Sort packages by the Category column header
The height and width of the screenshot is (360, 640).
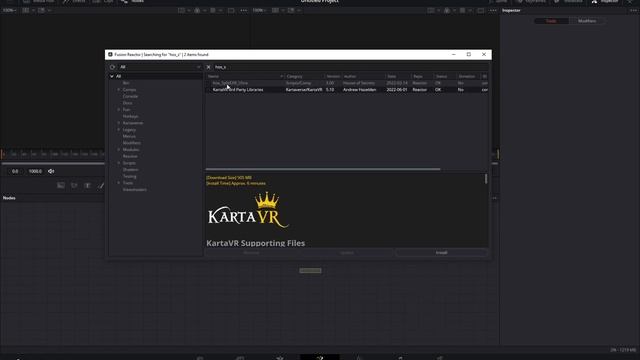(x=304, y=76)
